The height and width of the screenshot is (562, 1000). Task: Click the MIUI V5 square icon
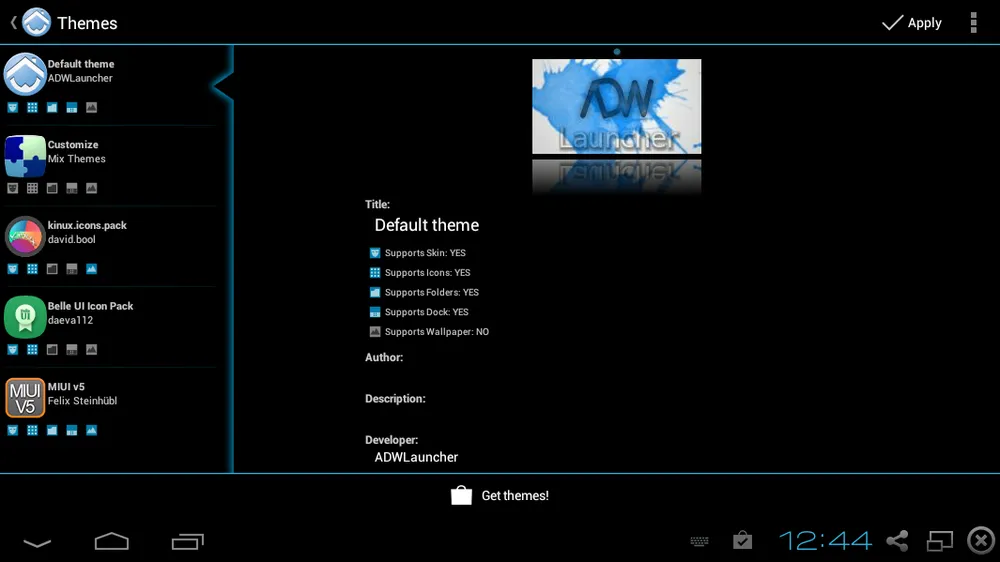point(24,397)
